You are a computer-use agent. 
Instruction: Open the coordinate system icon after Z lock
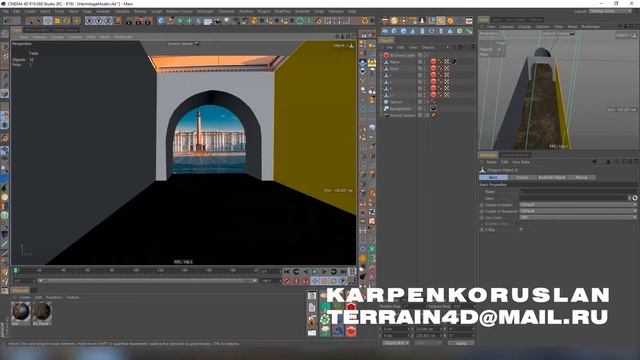pos(118,21)
